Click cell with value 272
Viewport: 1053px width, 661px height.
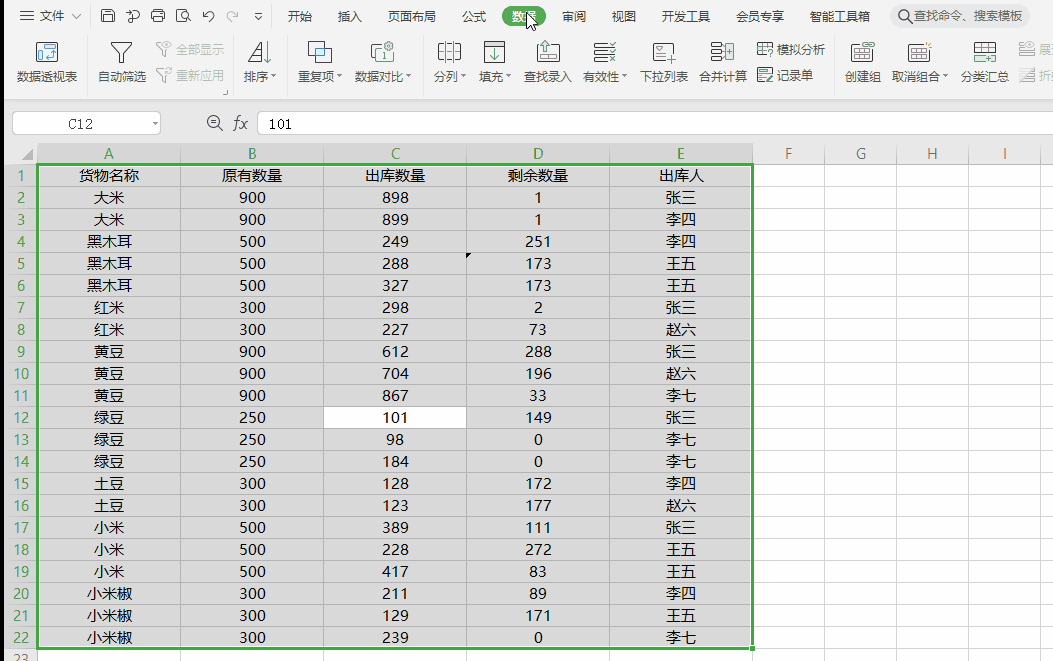[538, 549]
